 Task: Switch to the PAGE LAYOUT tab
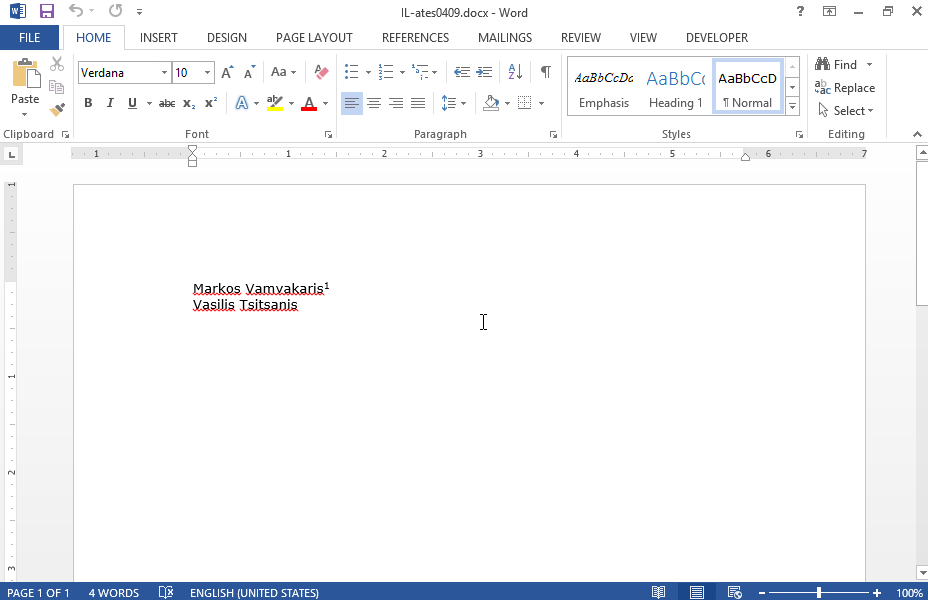click(314, 37)
